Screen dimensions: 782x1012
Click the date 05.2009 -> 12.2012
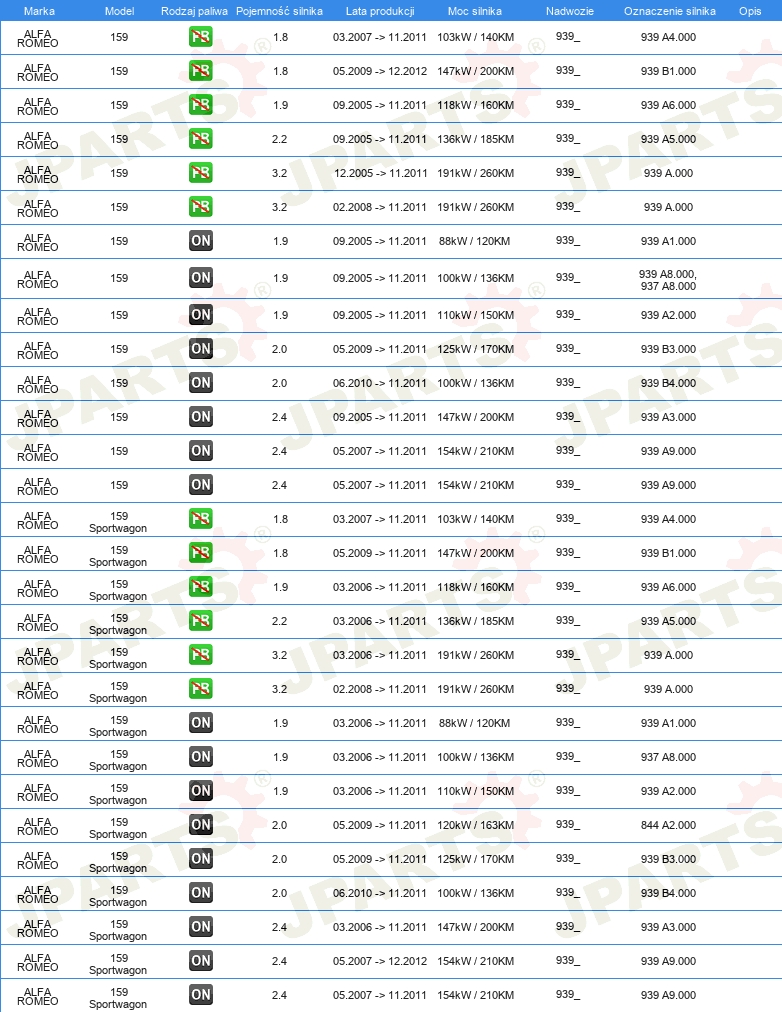coord(380,71)
